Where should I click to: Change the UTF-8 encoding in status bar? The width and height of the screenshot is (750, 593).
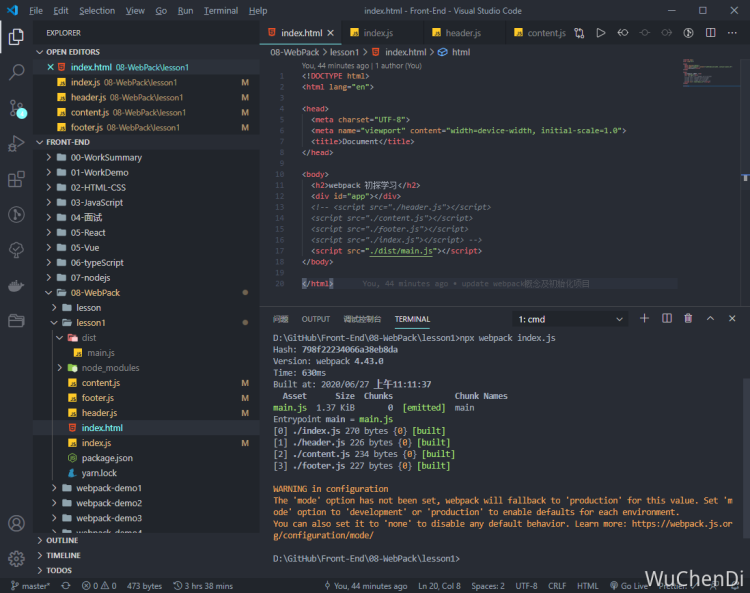coord(526,586)
